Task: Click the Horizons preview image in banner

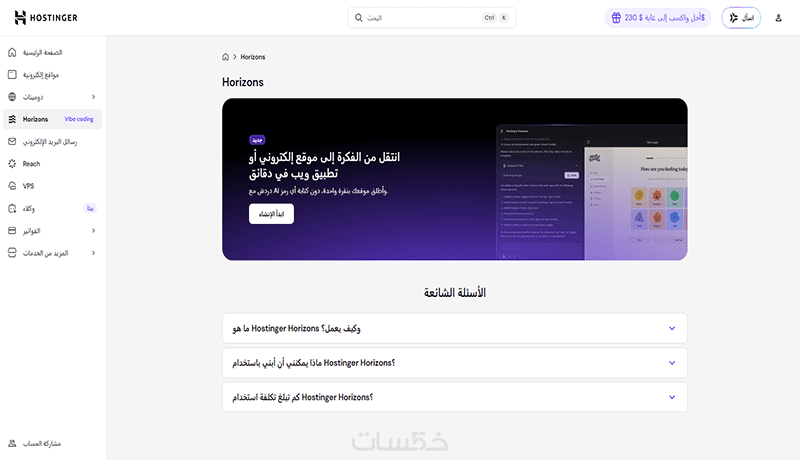Action: click(592, 193)
